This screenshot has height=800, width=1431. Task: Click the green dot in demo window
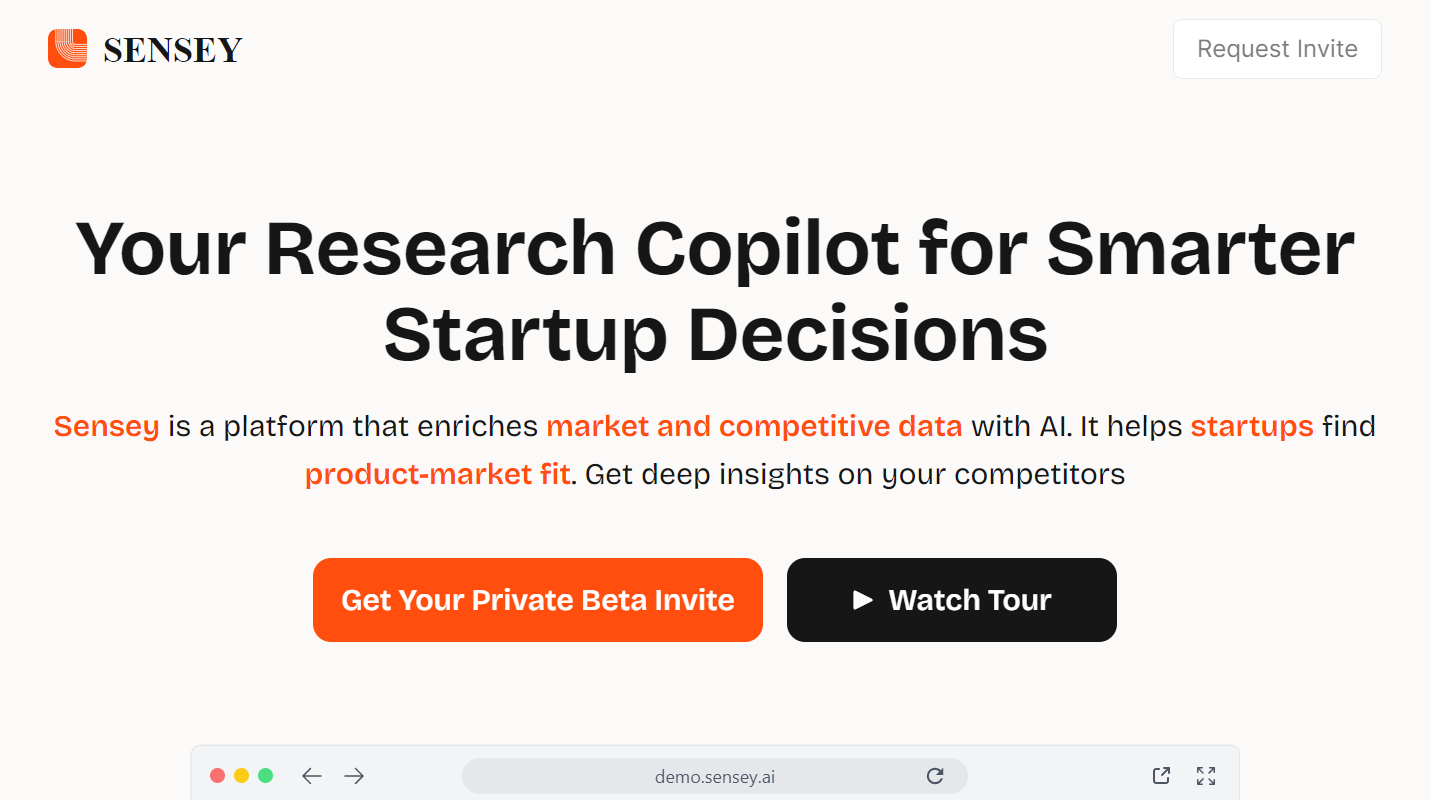[265, 776]
